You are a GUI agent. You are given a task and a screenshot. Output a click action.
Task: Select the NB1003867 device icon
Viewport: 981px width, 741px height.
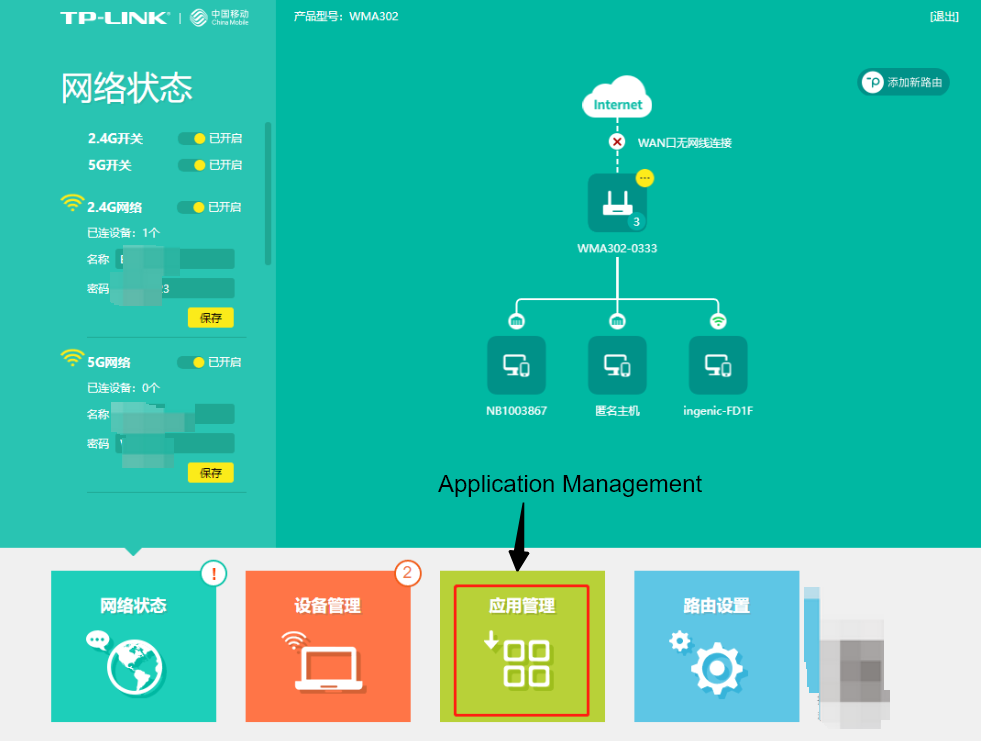tap(516, 365)
